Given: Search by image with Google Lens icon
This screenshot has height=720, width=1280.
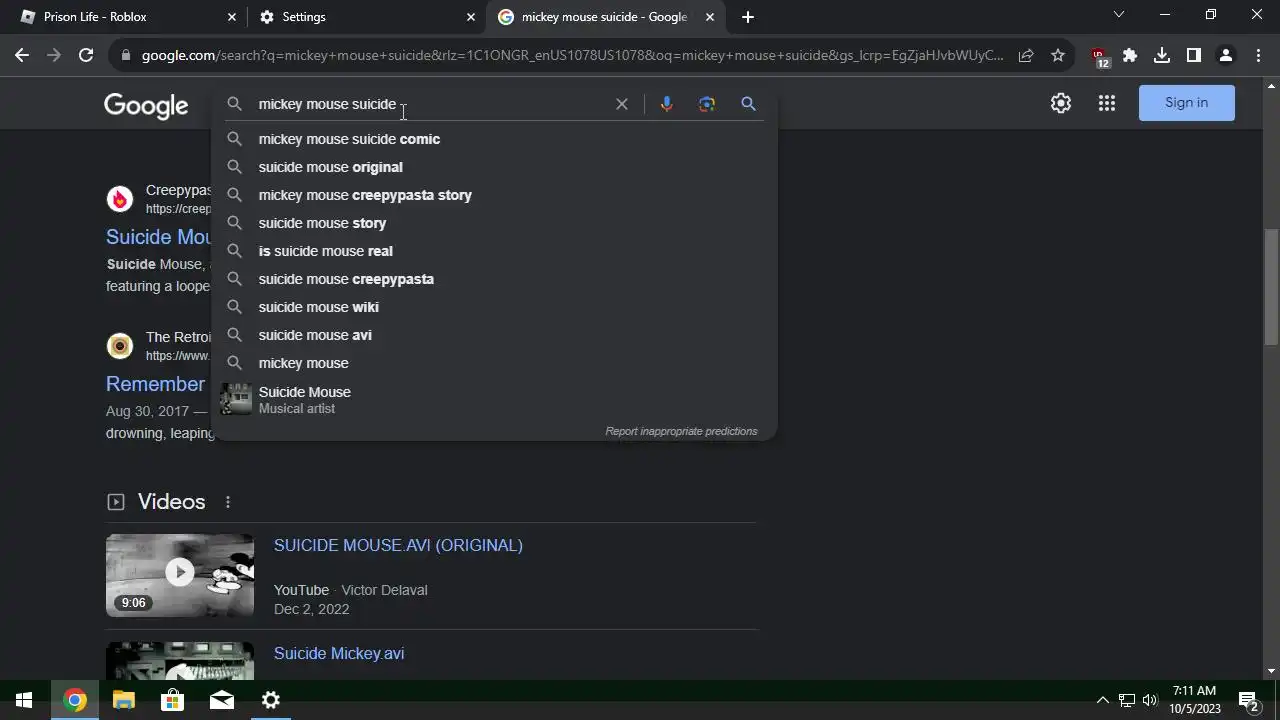Looking at the screenshot, I should (707, 104).
